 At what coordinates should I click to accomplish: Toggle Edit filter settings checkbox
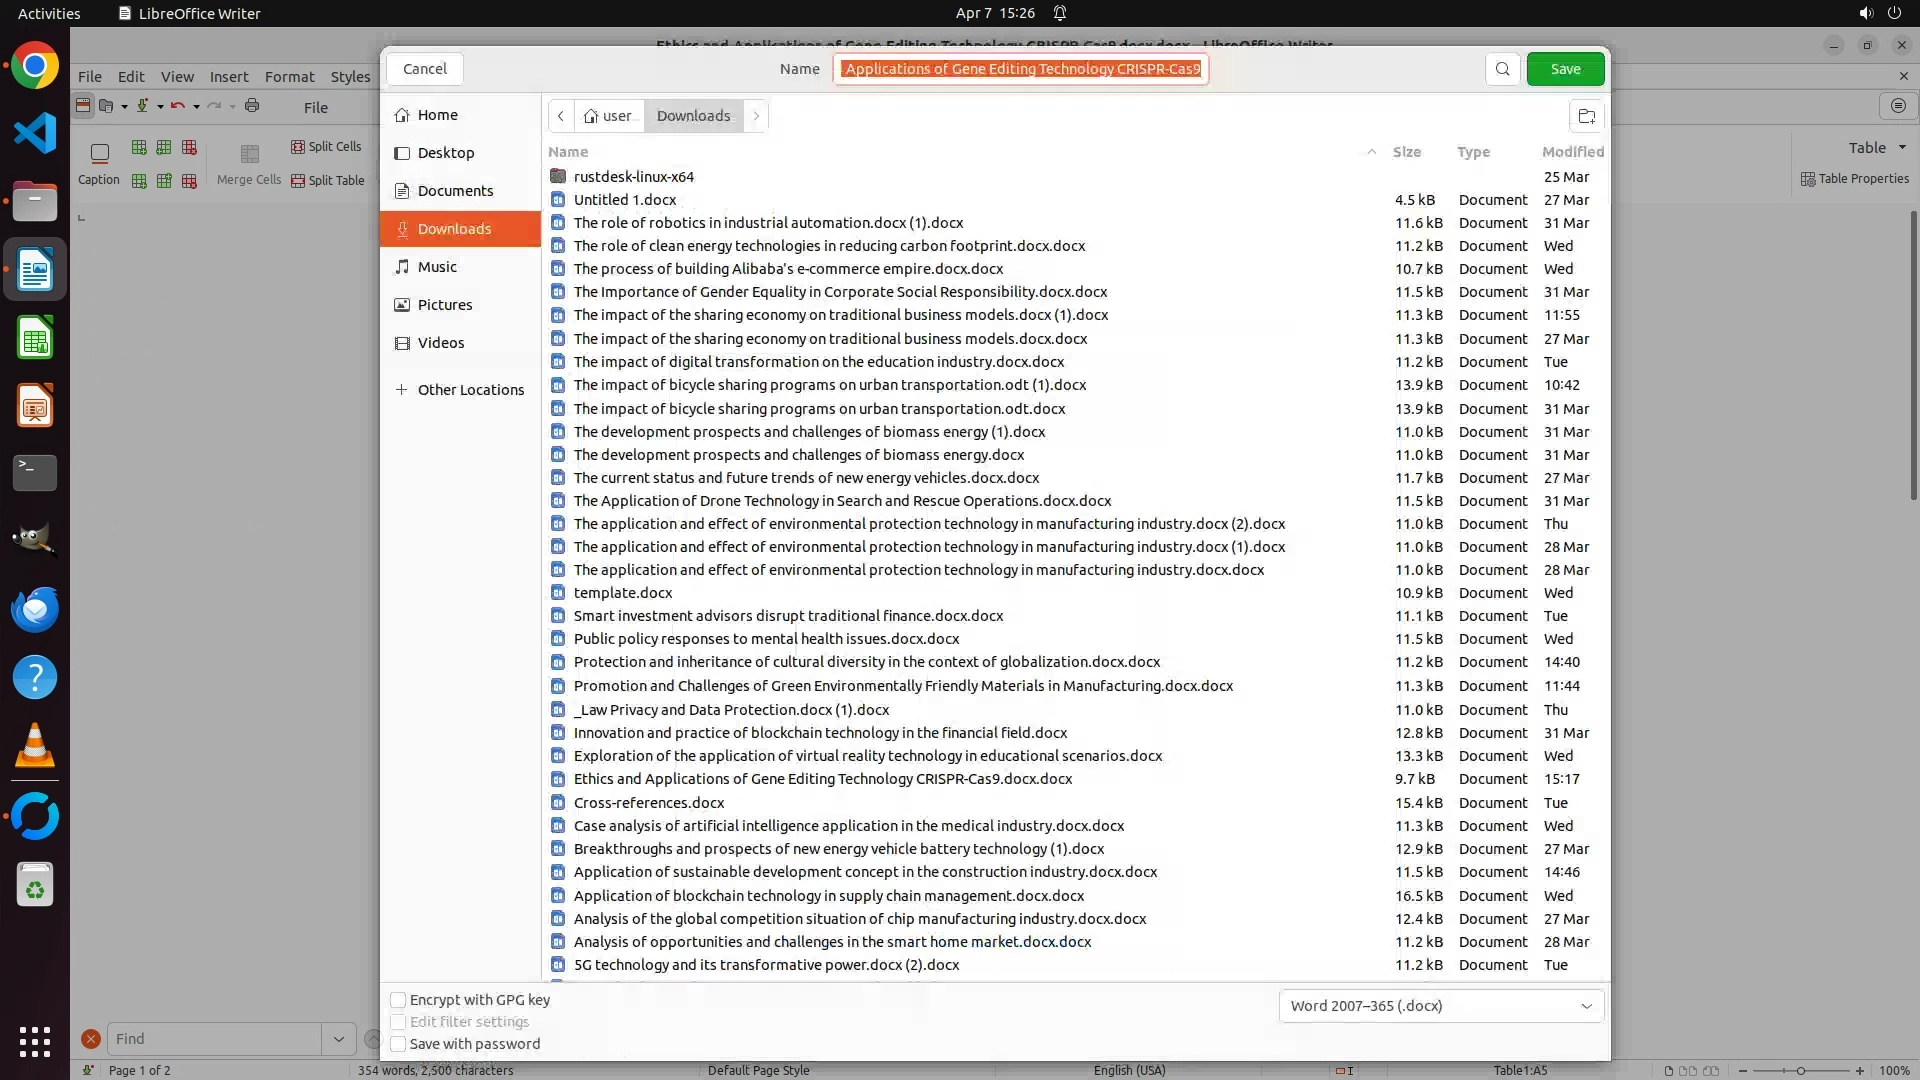pyautogui.click(x=398, y=1022)
